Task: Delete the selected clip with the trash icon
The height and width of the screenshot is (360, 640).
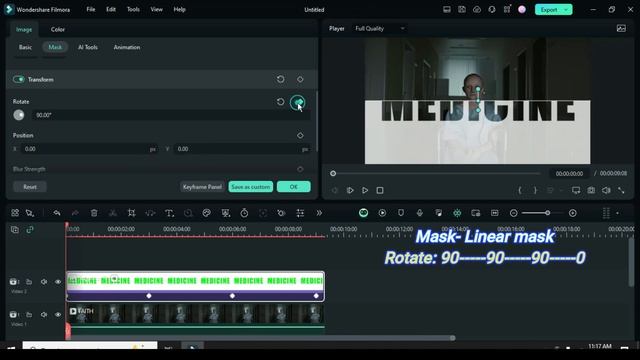Action: coord(94,213)
